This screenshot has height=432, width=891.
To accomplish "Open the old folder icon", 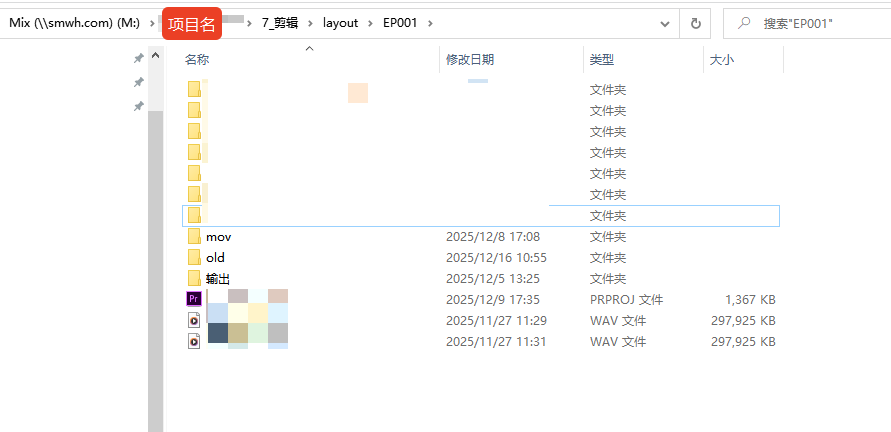I will click(x=194, y=257).
